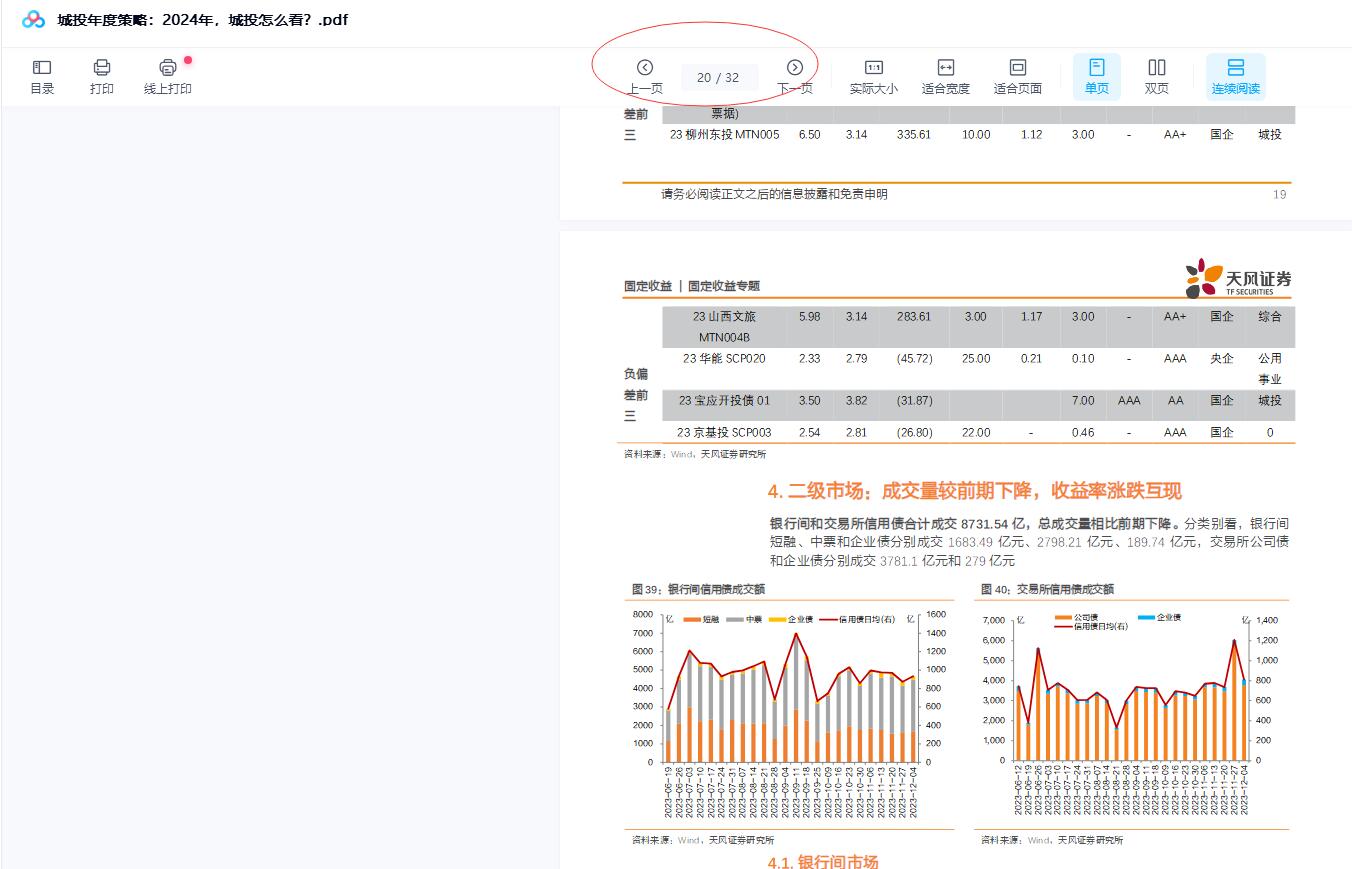Click the next page arrow icon
The height and width of the screenshot is (869, 1352).
793,68
